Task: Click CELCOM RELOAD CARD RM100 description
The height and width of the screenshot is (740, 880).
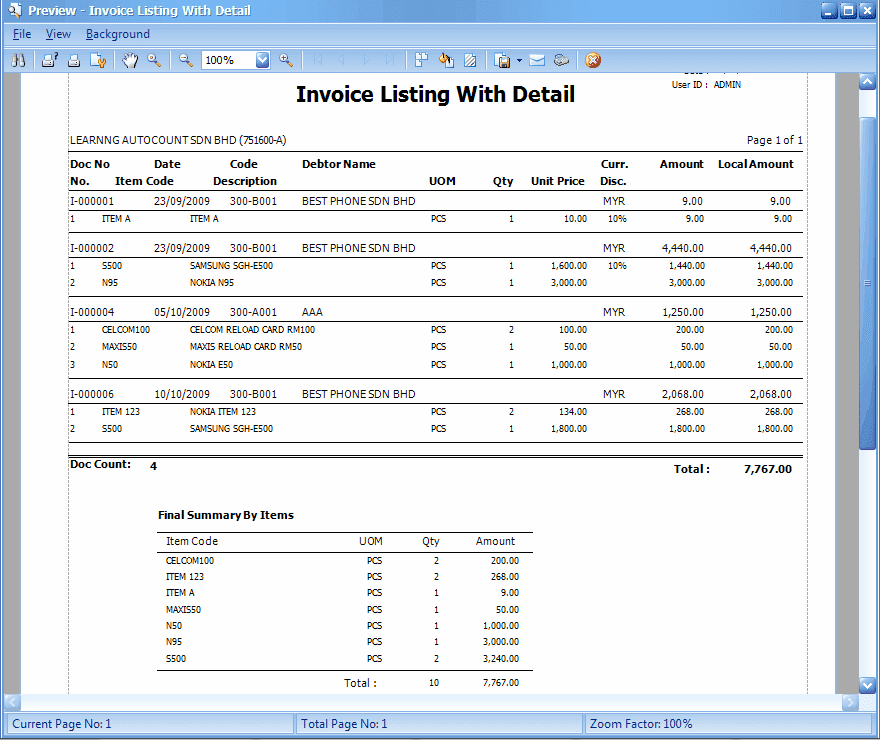Action: pos(253,330)
